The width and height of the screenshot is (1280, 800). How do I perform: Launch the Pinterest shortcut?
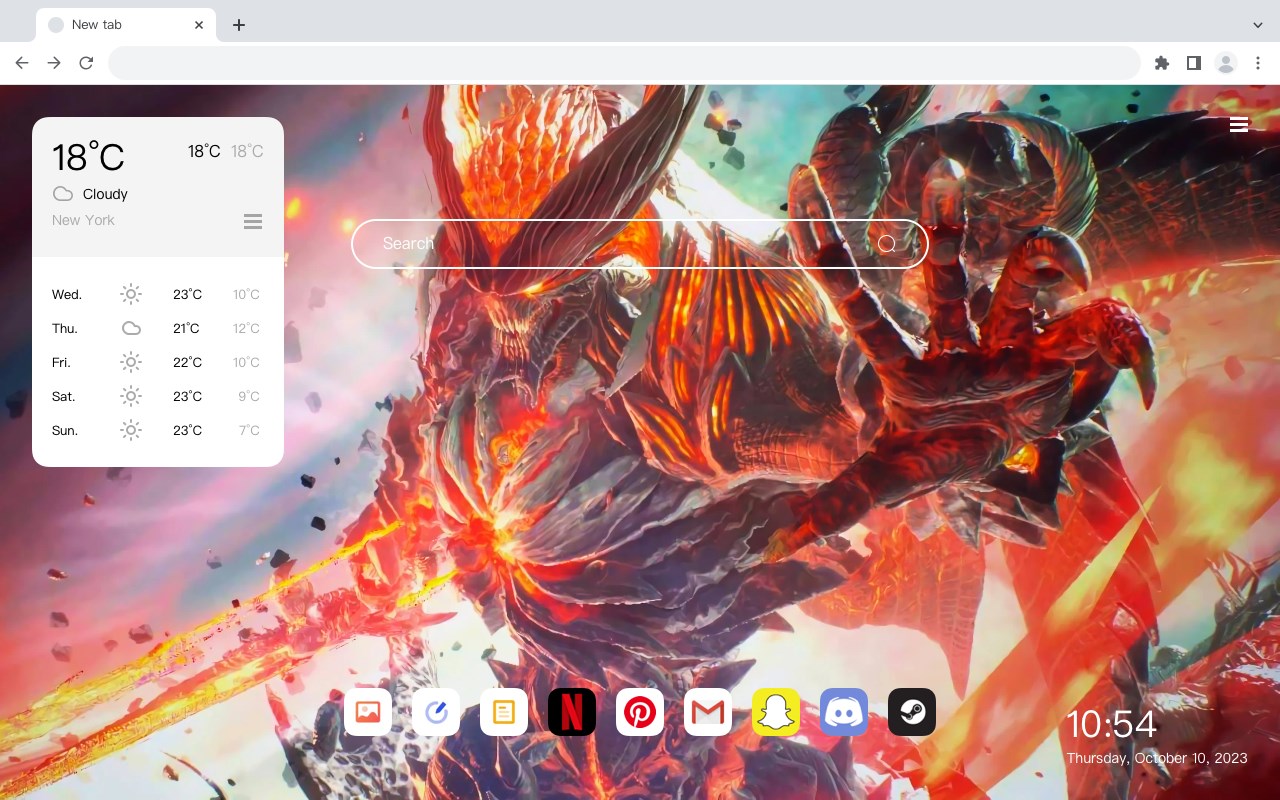(640, 712)
